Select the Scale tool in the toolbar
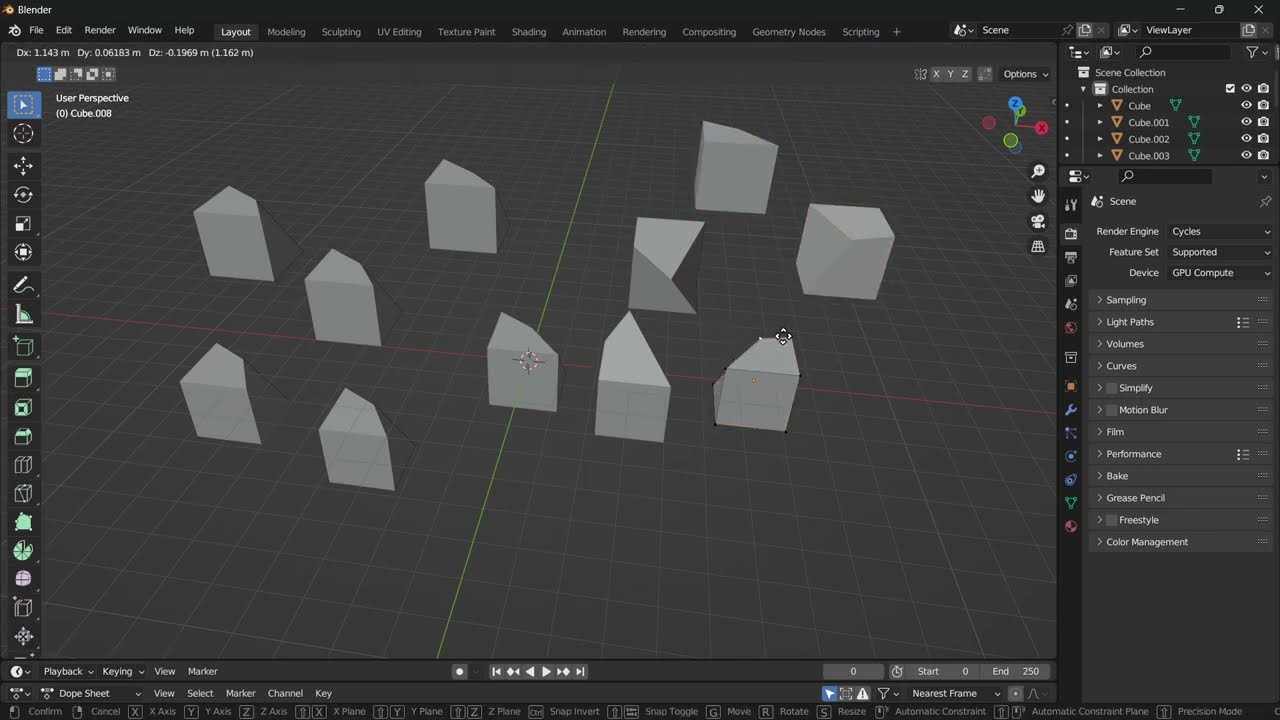This screenshot has width=1280, height=720. (x=24, y=224)
